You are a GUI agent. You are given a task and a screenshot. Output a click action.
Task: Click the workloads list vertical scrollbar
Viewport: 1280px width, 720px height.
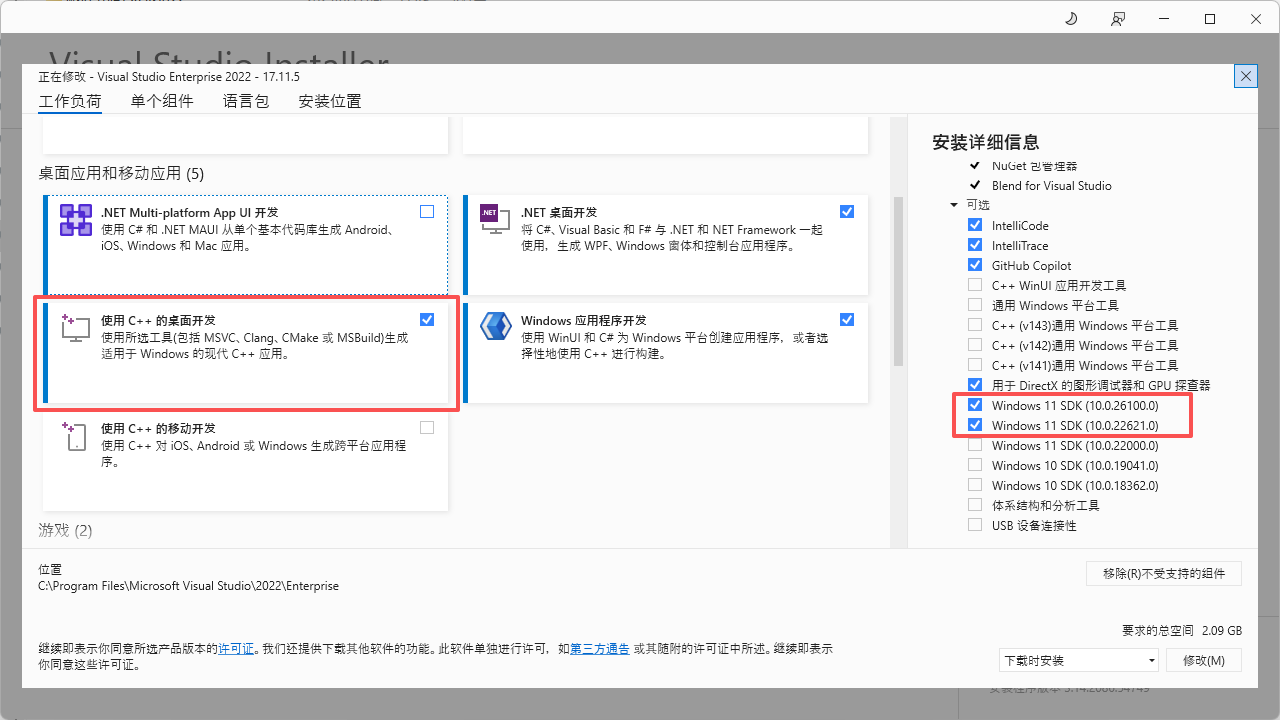pos(898,282)
